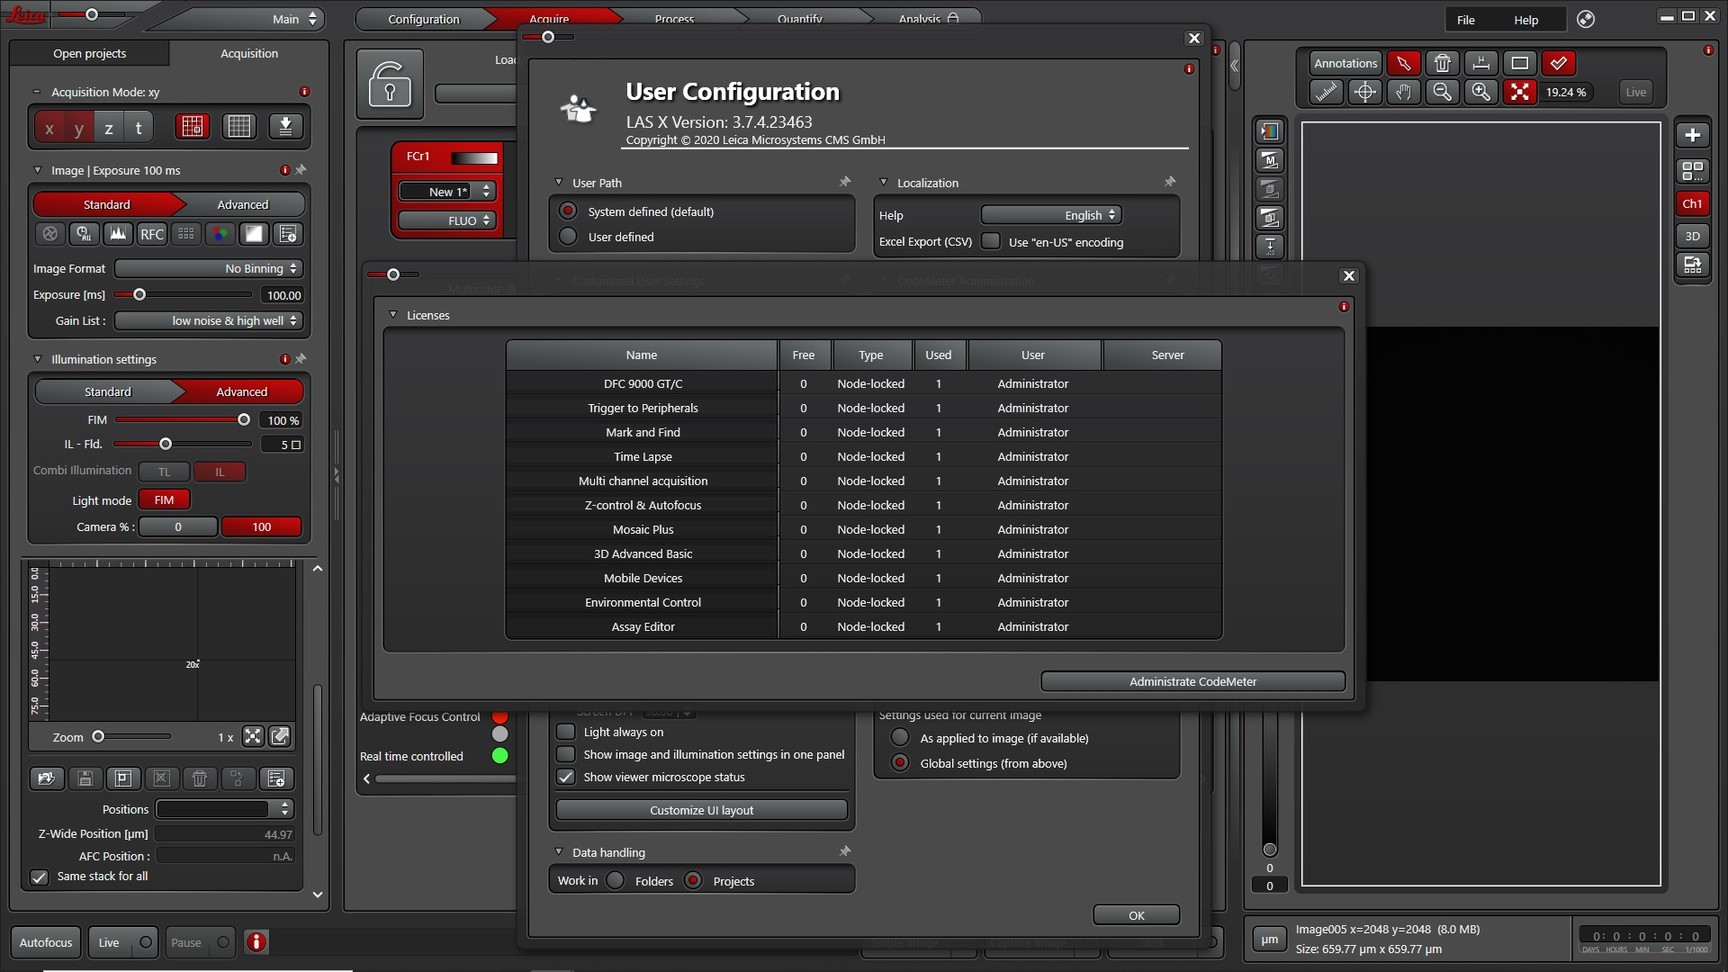Open the Image Format No Binning dropdown
The width and height of the screenshot is (1728, 972).
pos(208,268)
